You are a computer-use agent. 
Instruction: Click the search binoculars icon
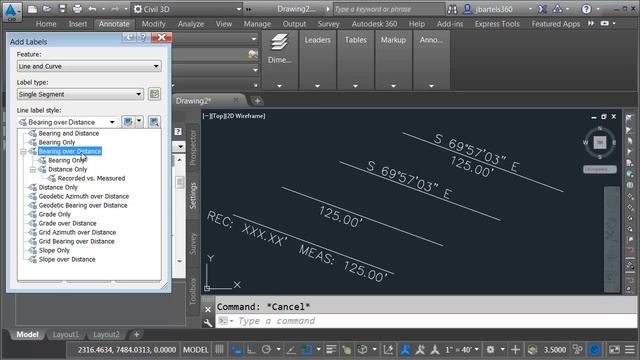click(x=452, y=9)
